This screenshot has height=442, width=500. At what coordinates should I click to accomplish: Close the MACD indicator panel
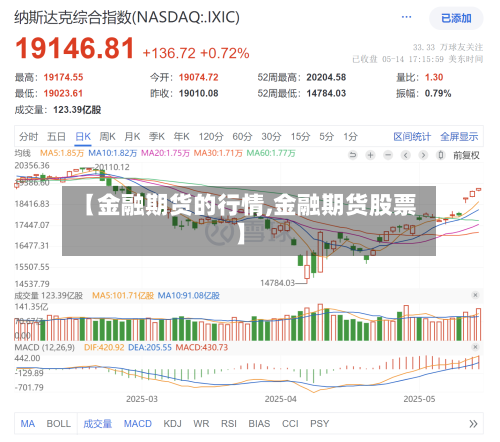click(475, 347)
